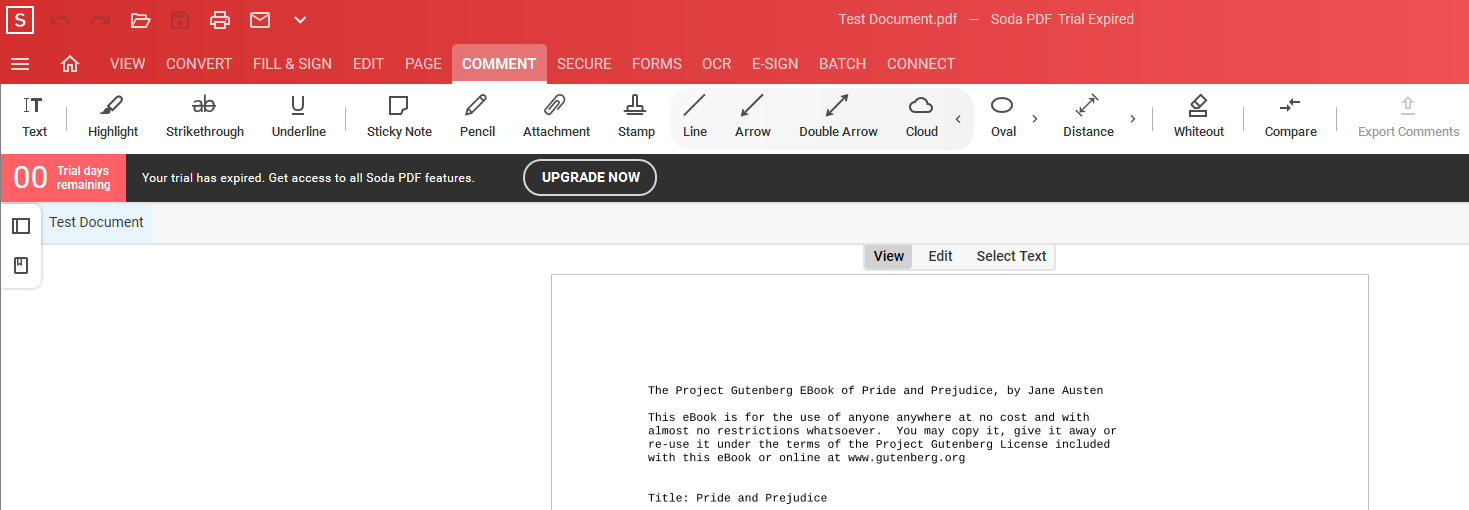Select the Oval shape tool
Screen dimensions: 1469x510
pyautogui.click(x=1003, y=118)
